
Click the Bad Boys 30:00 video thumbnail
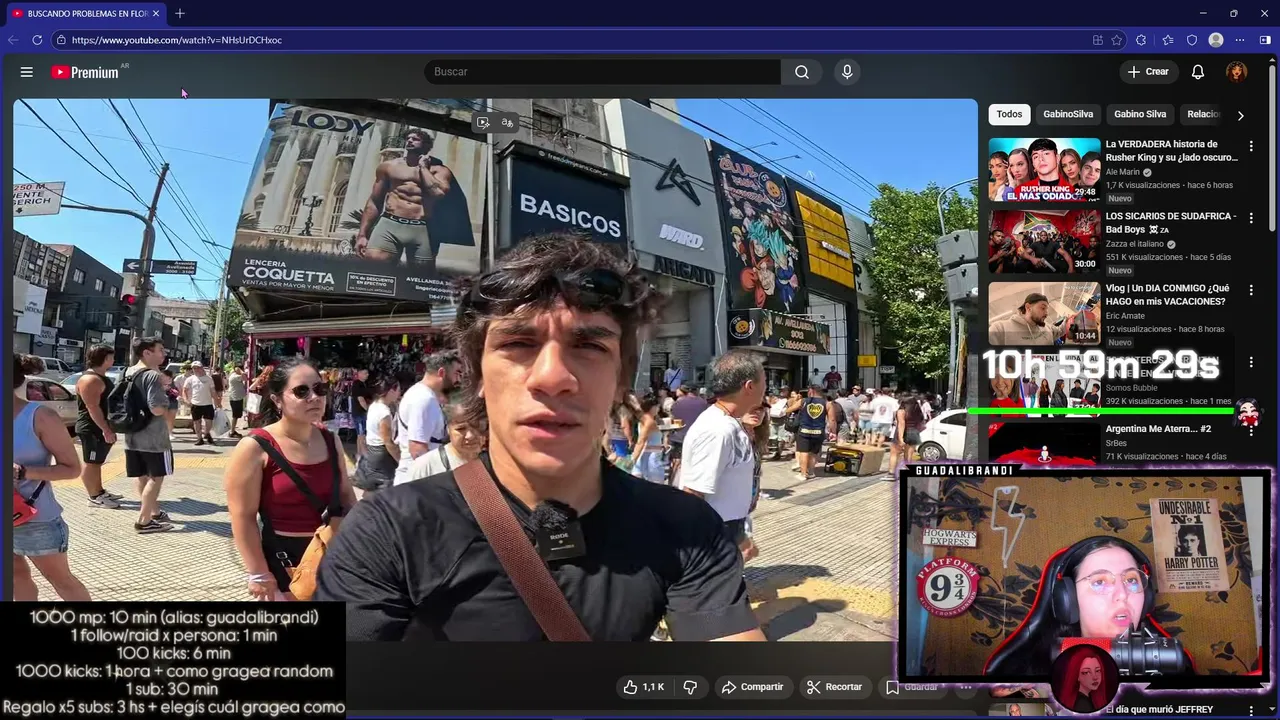pyautogui.click(x=1044, y=242)
